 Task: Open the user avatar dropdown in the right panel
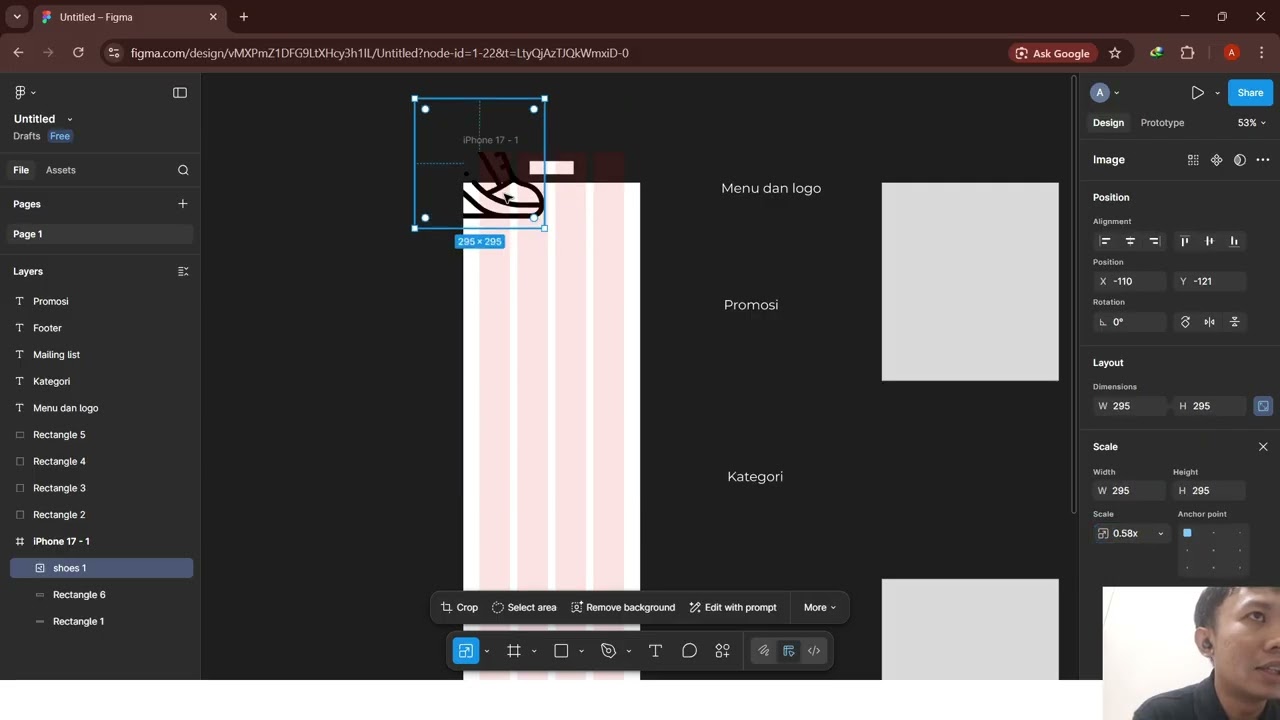[x=1105, y=93]
